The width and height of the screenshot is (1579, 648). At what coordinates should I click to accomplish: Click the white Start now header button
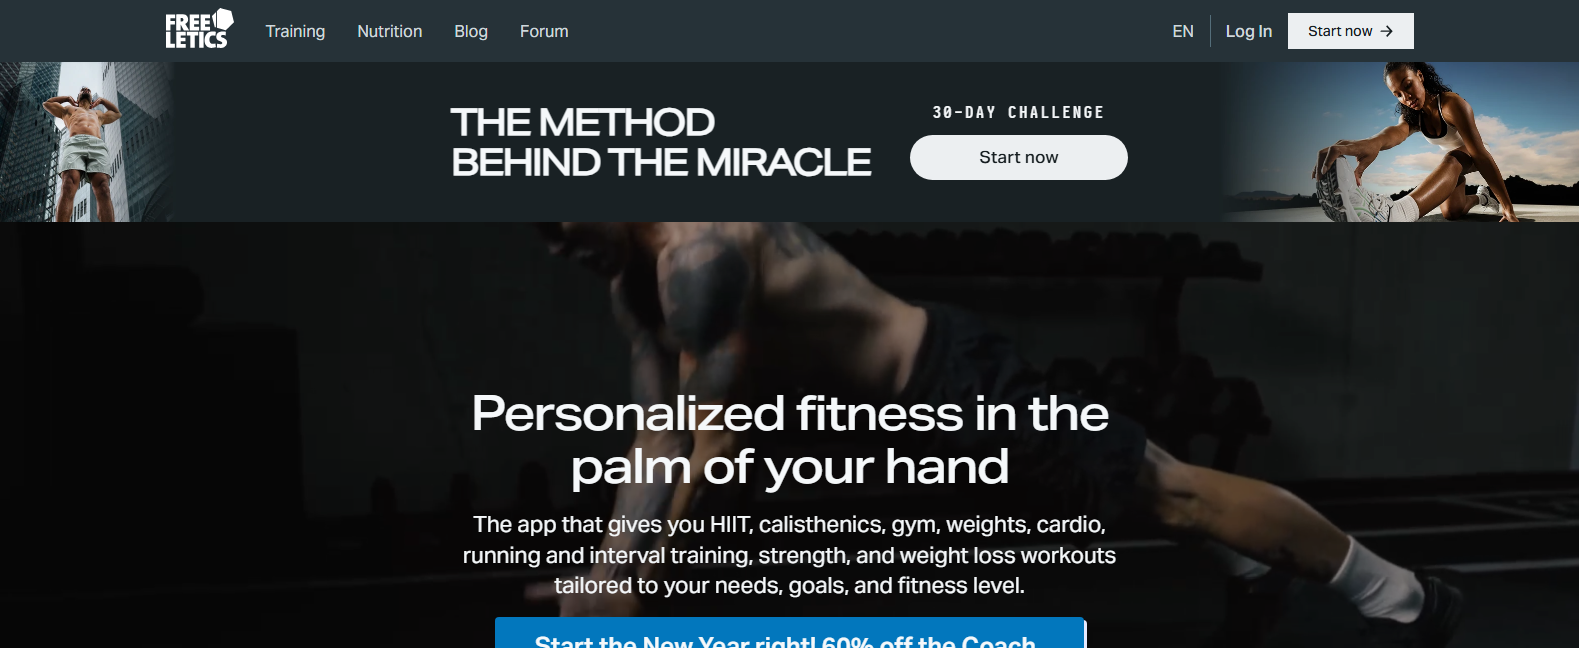click(1351, 31)
